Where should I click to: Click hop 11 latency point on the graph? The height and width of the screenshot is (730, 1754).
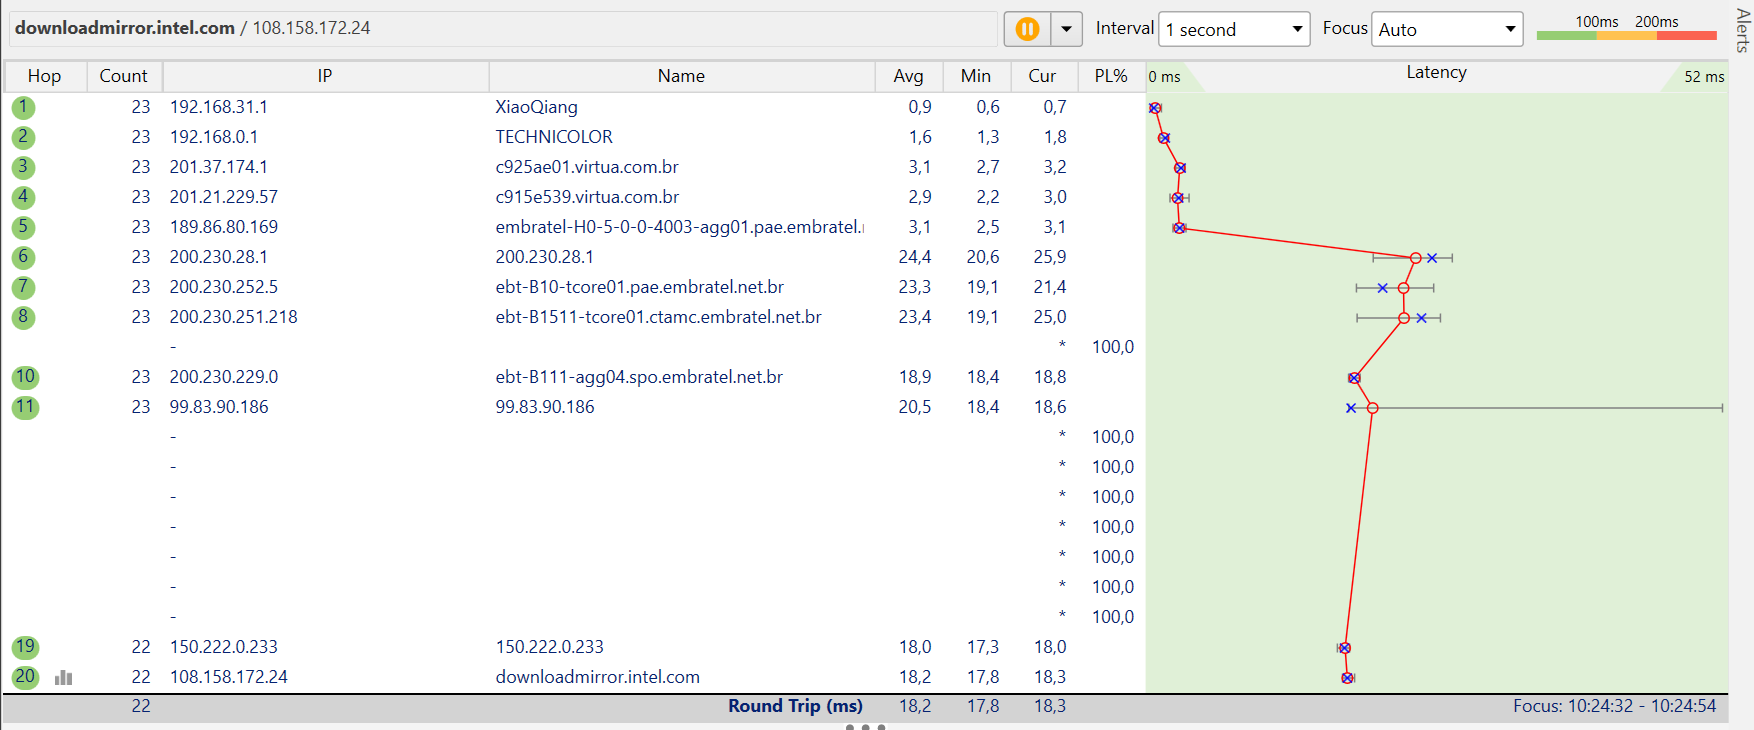coord(1372,408)
